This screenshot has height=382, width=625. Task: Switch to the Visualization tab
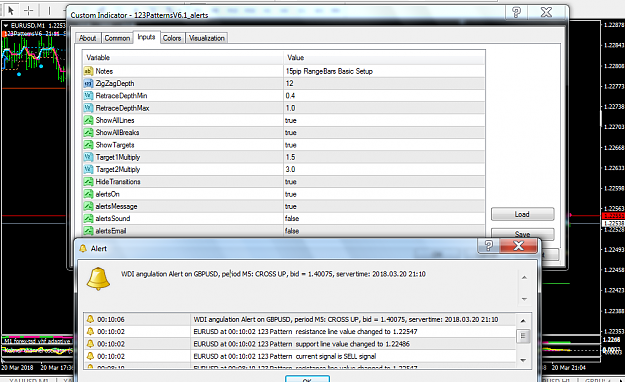tap(206, 38)
